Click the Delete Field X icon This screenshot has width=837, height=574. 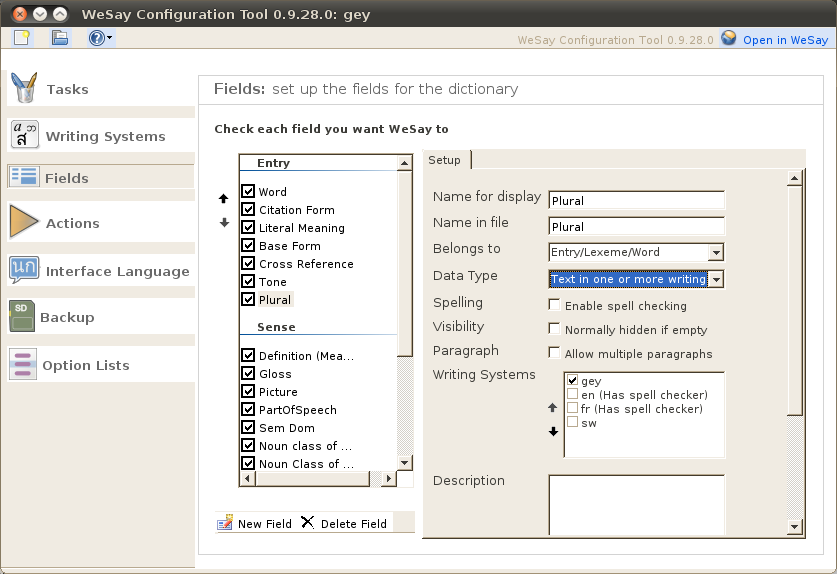tap(307, 522)
